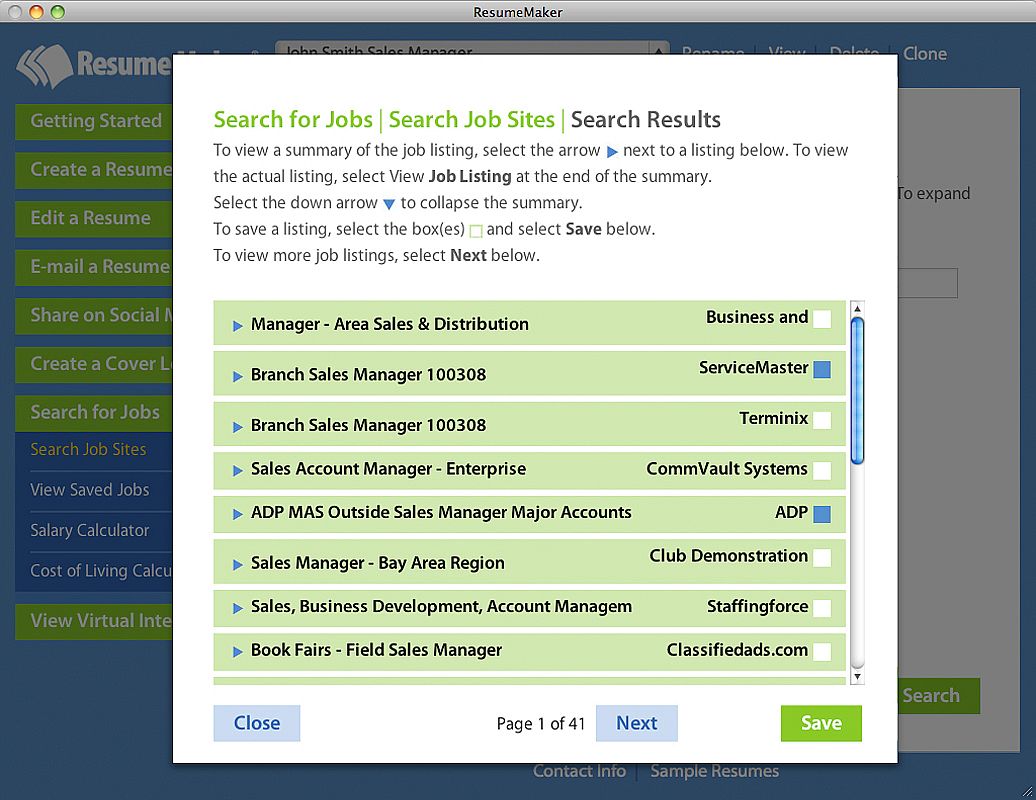Select the 'Manager - Area Sales & Distribution' title

(390, 324)
